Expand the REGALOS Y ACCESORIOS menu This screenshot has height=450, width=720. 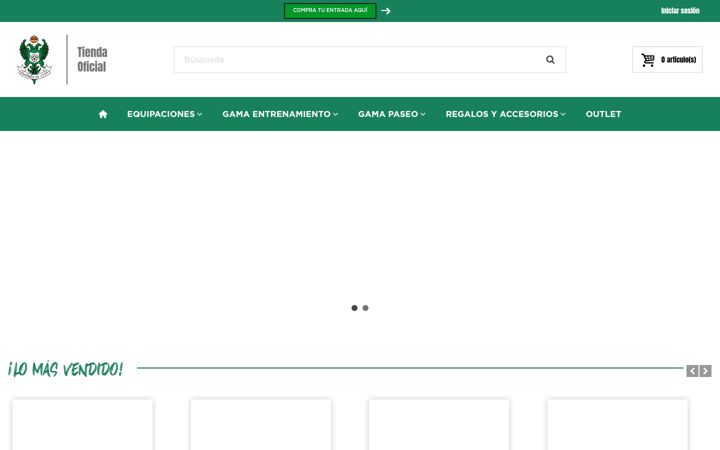coord(505,114)
